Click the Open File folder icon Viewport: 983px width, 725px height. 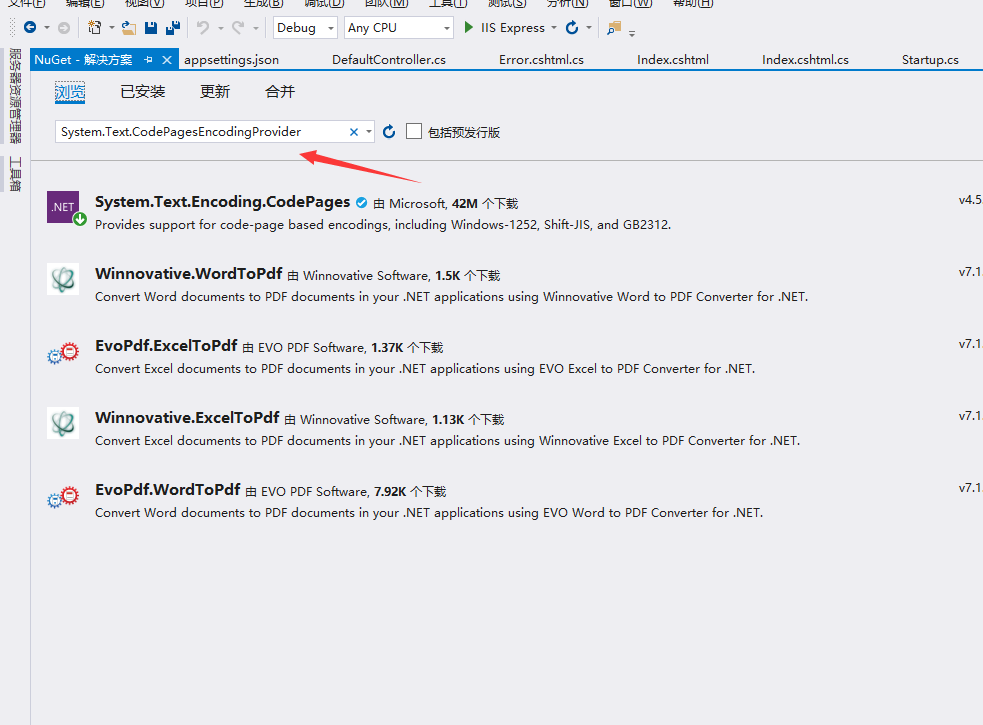click(129, 28)
